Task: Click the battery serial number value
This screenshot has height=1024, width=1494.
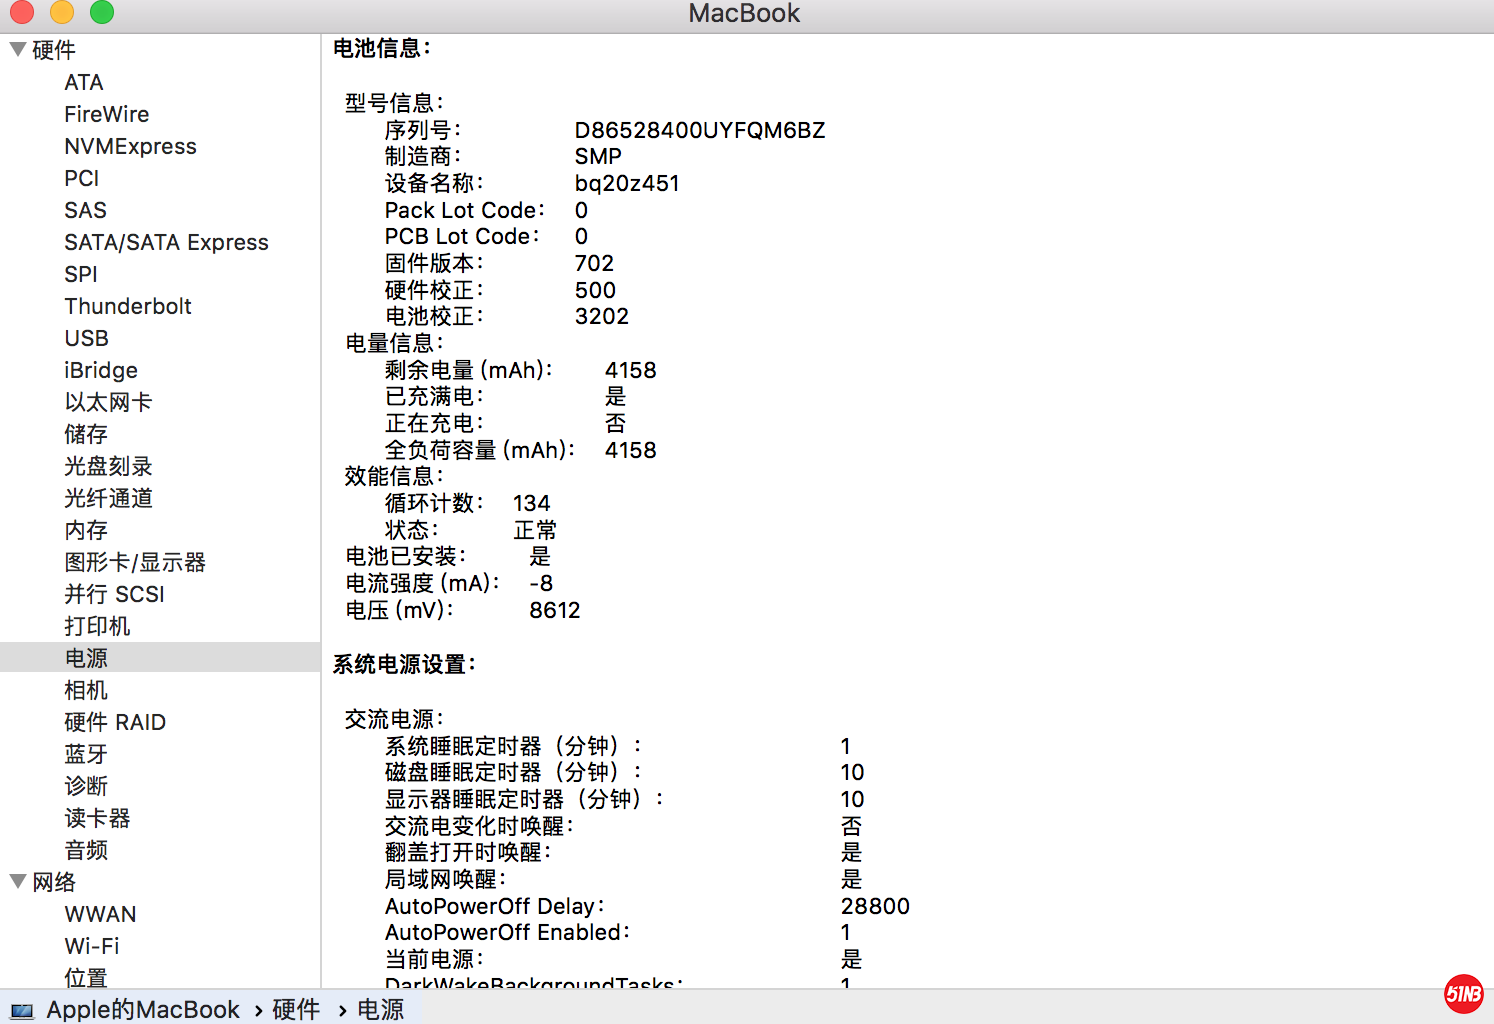Action: point(699,130)
